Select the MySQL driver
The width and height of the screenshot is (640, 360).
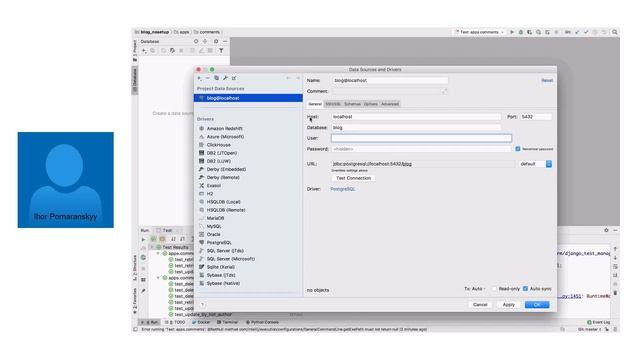(x=214, y=226)
